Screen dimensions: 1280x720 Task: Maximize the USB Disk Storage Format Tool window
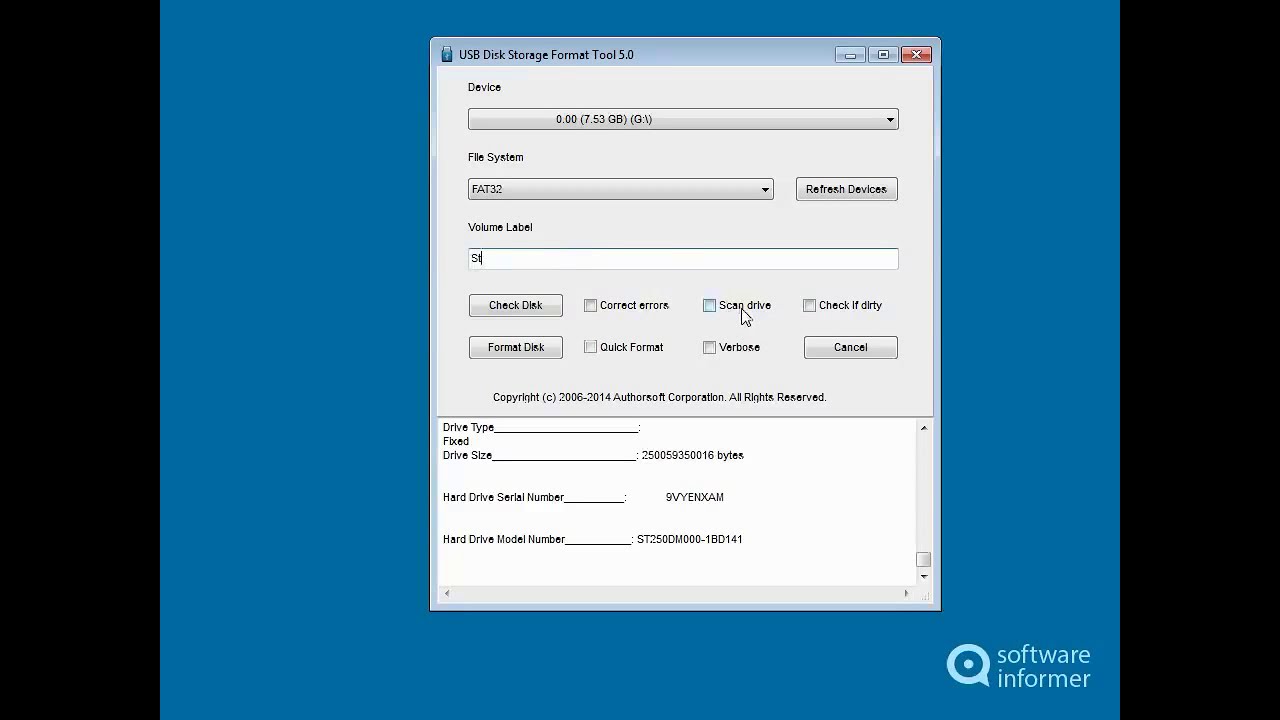(883, 55)
